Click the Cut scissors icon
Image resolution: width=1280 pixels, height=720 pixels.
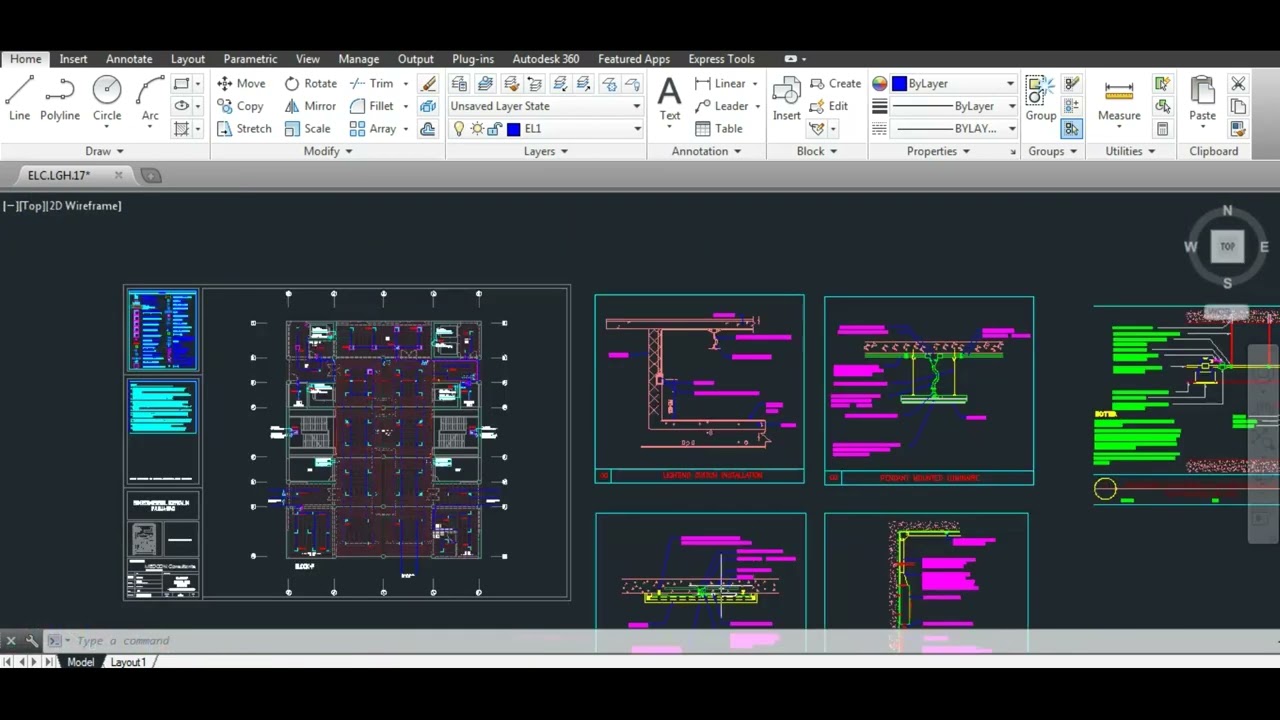(1238, 84)
